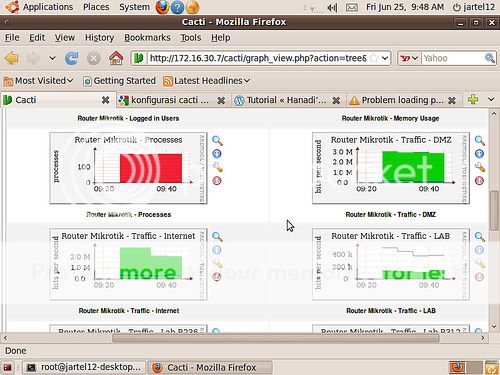Screen dimensions: 500x375
Task: Open the back/forward history dropdown arrow
Action: (x=52, y=58)
